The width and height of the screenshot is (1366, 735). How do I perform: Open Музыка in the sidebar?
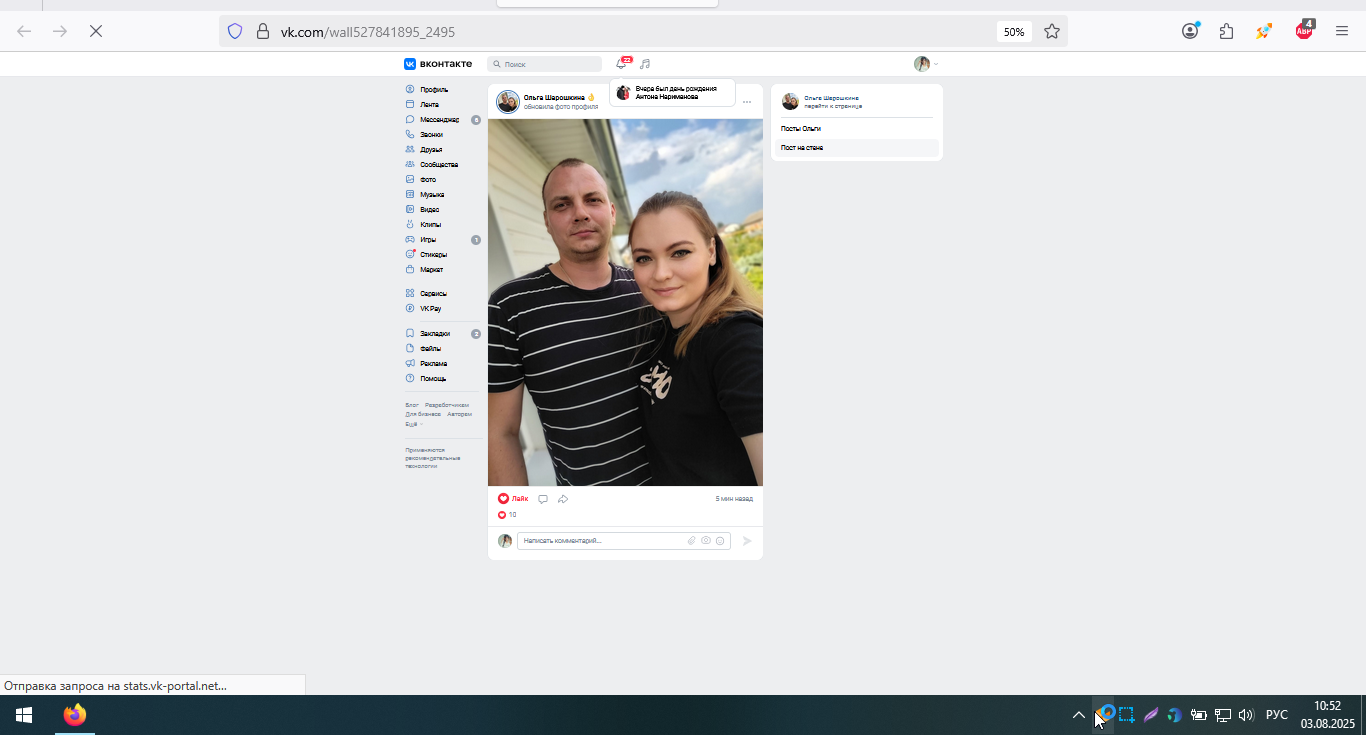tap(432, 194)
